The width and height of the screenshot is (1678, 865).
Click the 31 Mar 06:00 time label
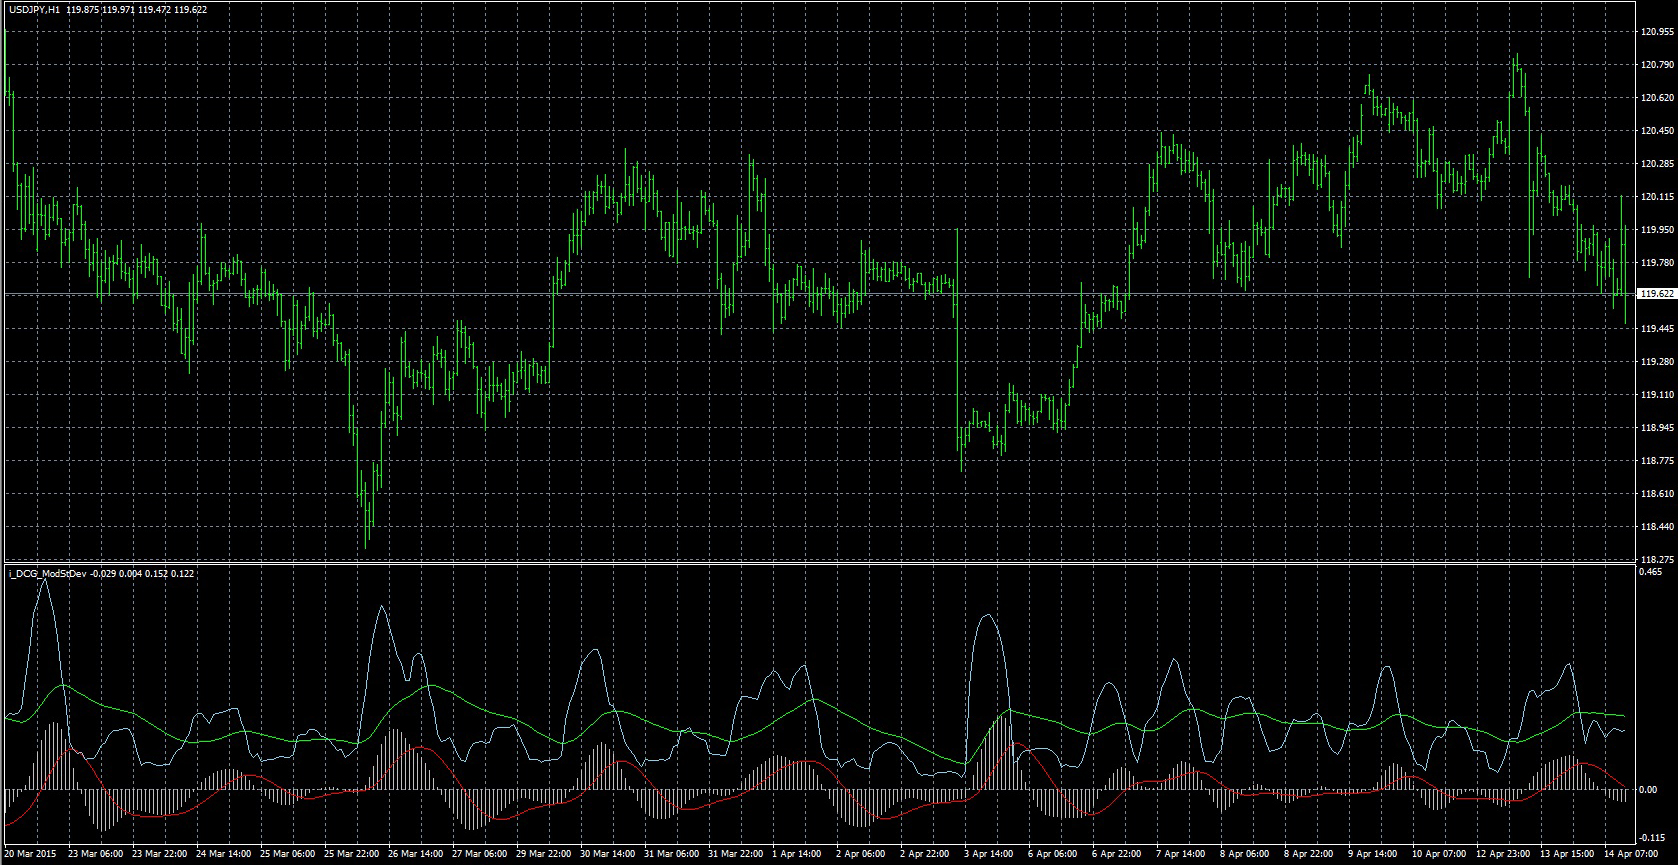(x=673, y=854)
